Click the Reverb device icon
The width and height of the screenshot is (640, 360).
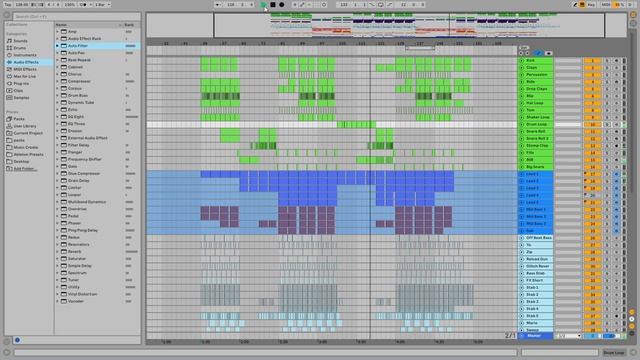pos(64,251)
